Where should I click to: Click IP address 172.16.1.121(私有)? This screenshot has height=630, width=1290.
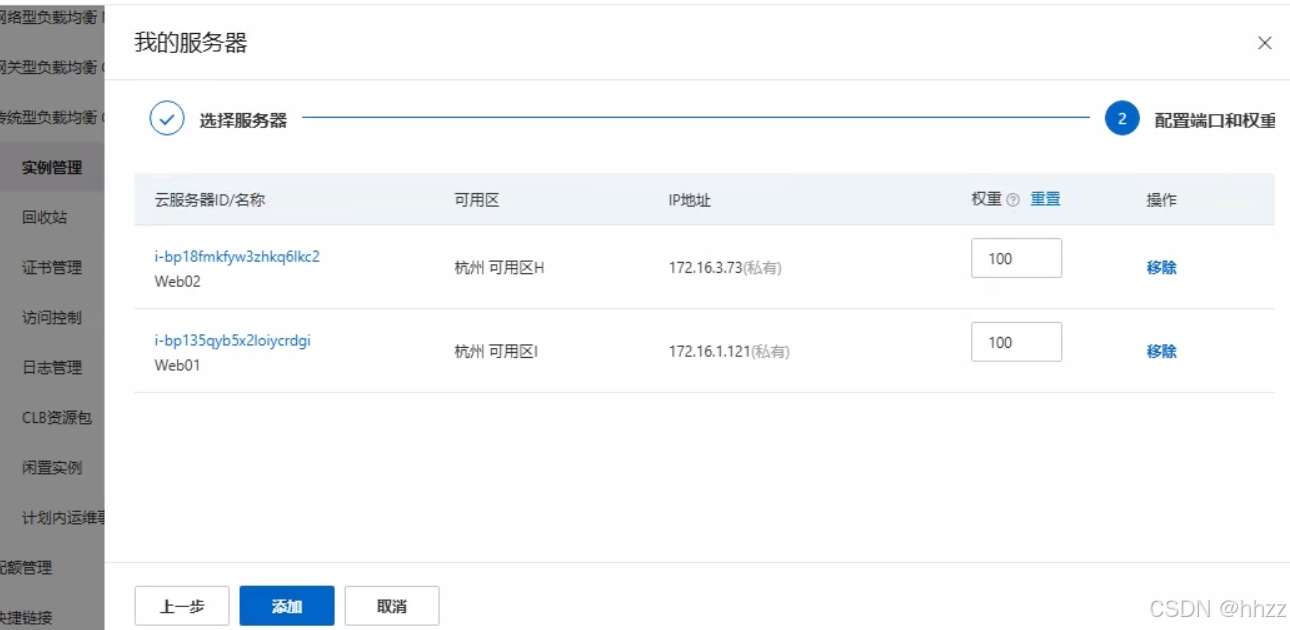click(x=729, y=351)
